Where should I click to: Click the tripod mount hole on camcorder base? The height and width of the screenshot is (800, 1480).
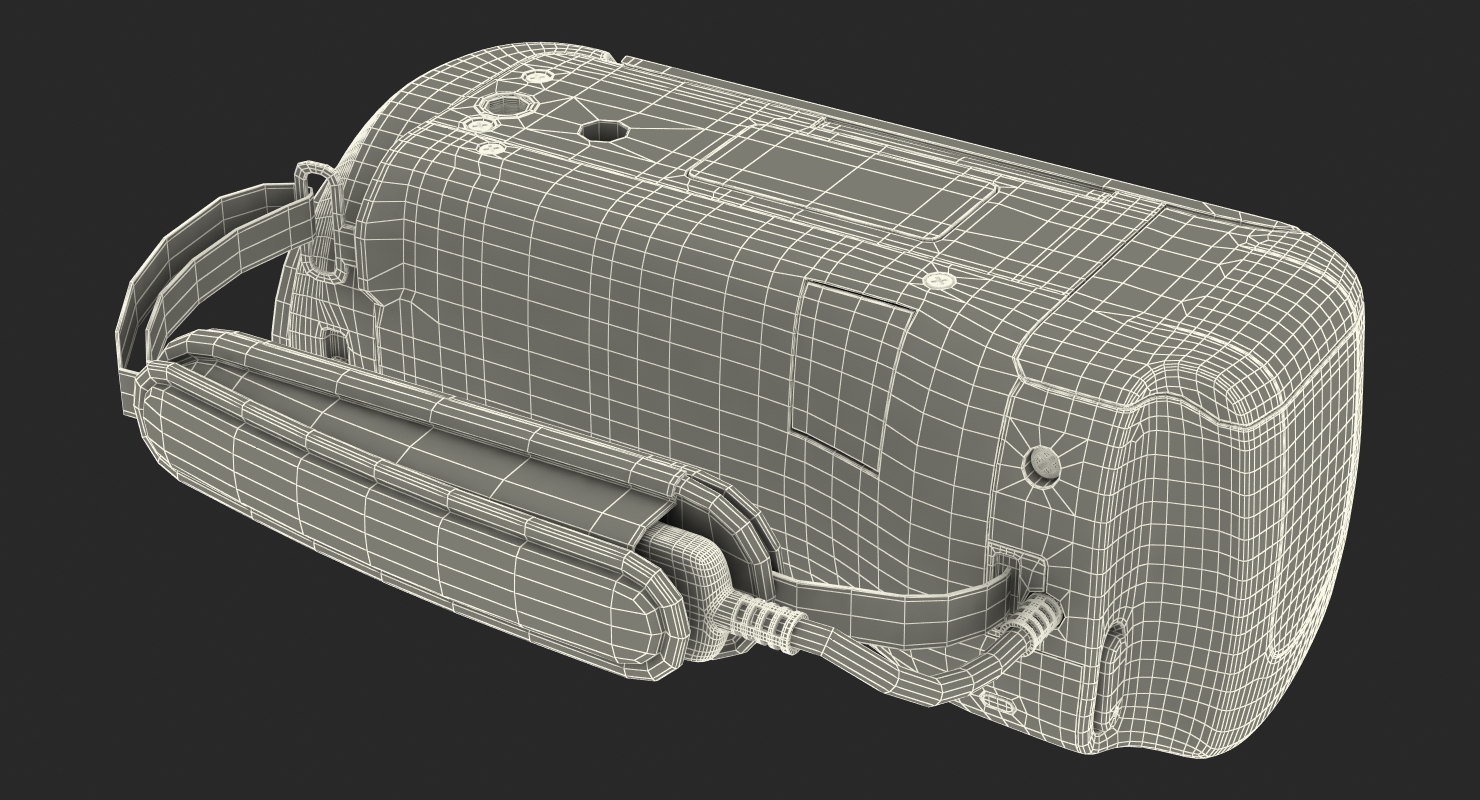(602, 131)
